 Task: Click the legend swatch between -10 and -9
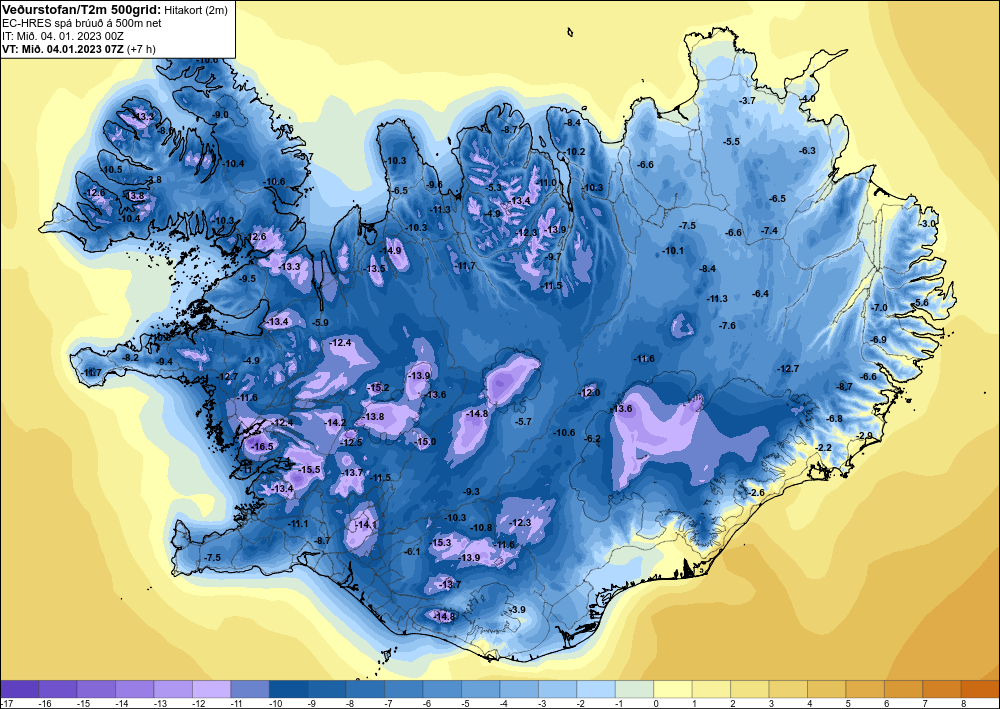click(x=288, y=689)
